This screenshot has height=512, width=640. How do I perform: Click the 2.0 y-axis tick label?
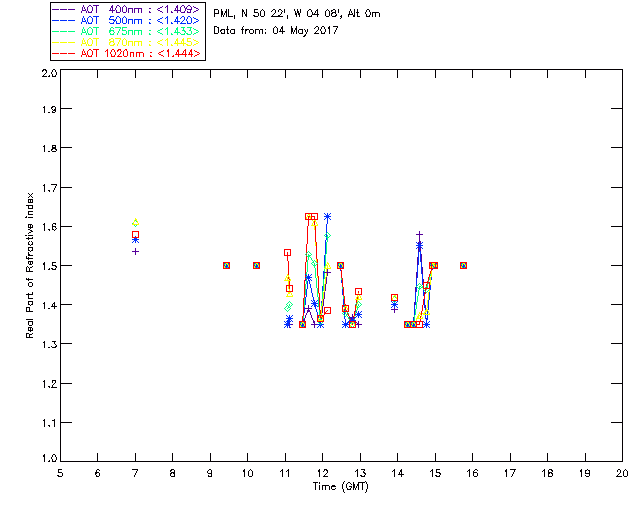point(49,73)
